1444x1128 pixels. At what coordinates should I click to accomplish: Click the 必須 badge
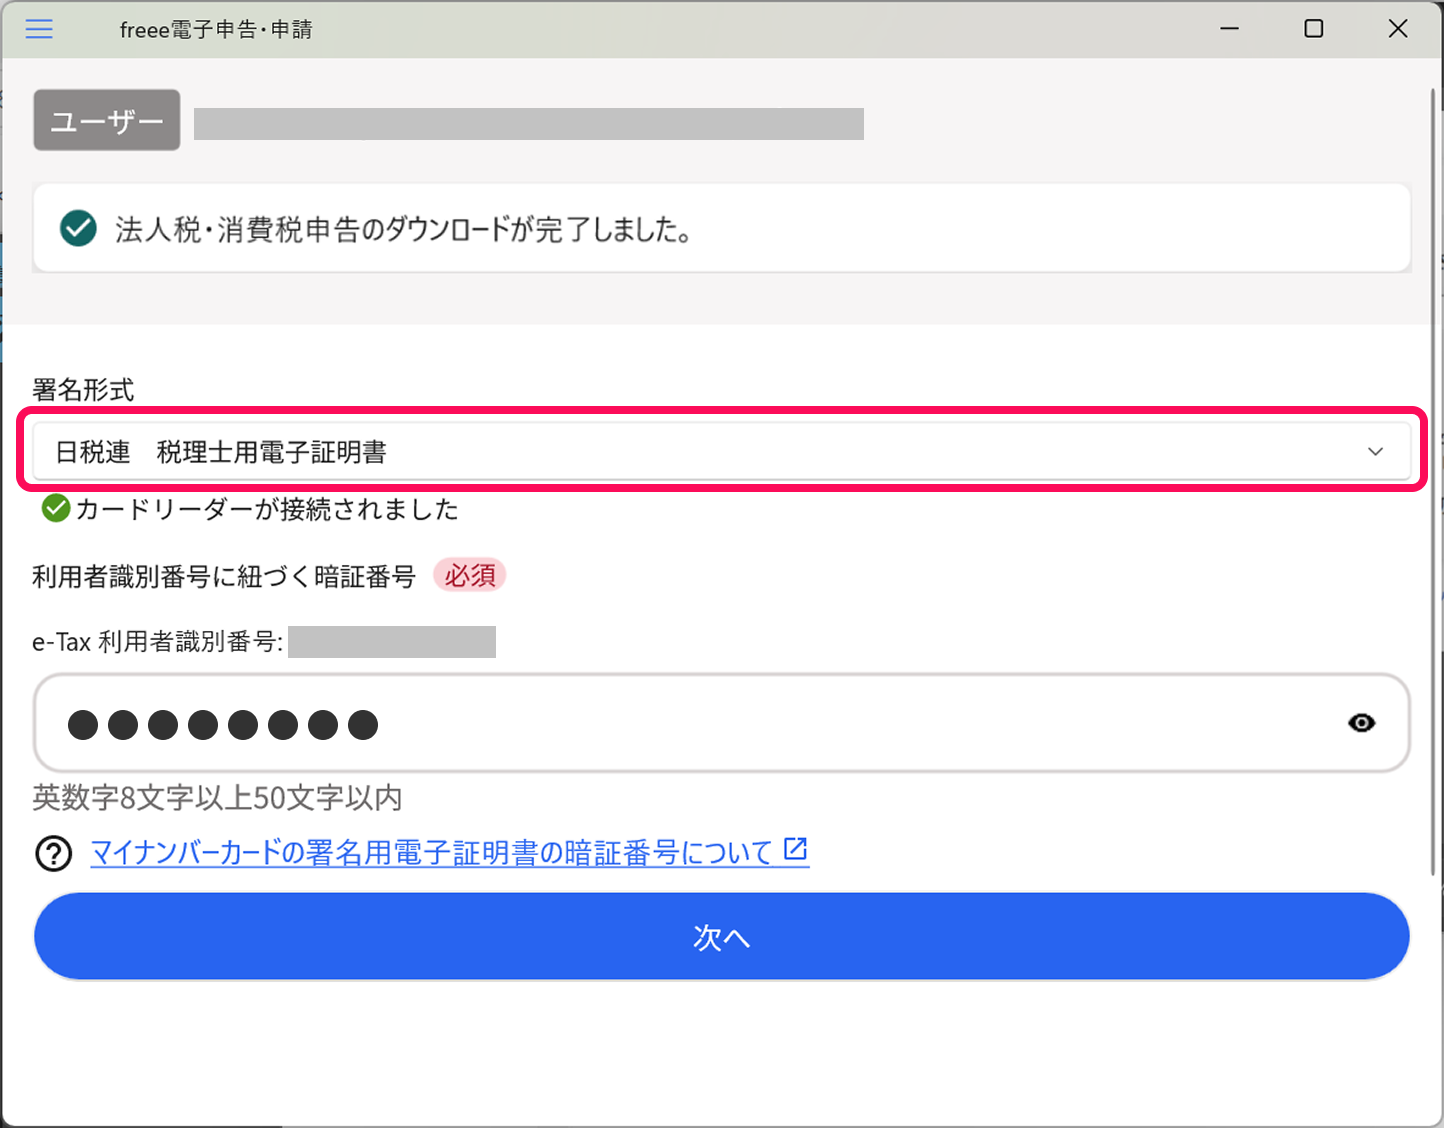[470, 576]
